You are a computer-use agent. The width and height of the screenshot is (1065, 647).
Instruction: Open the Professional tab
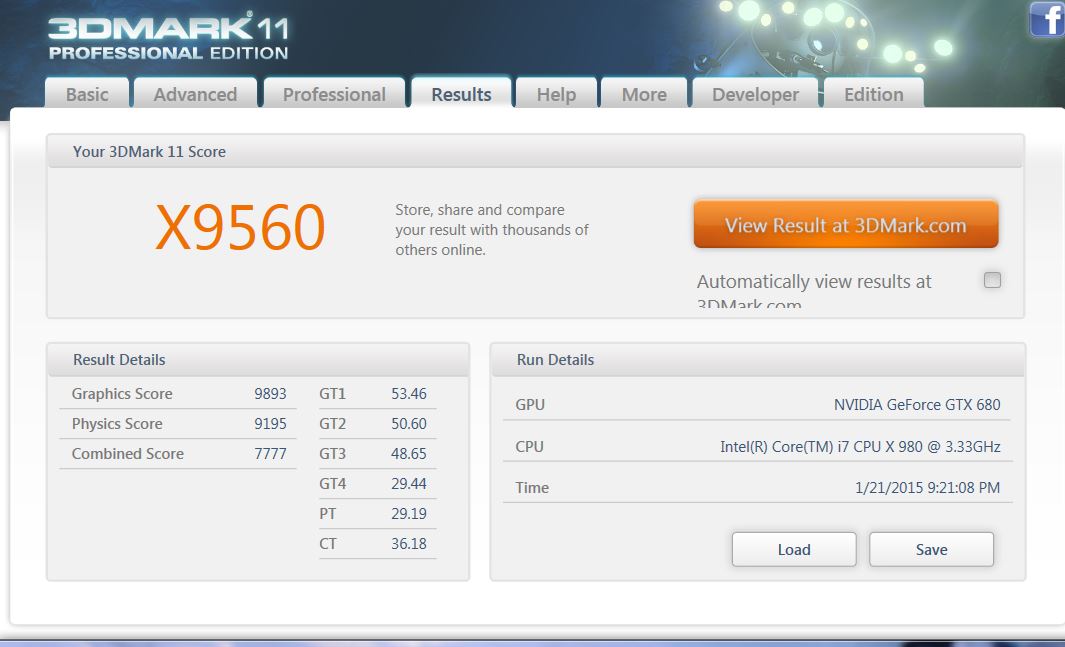tap(334, 94)
